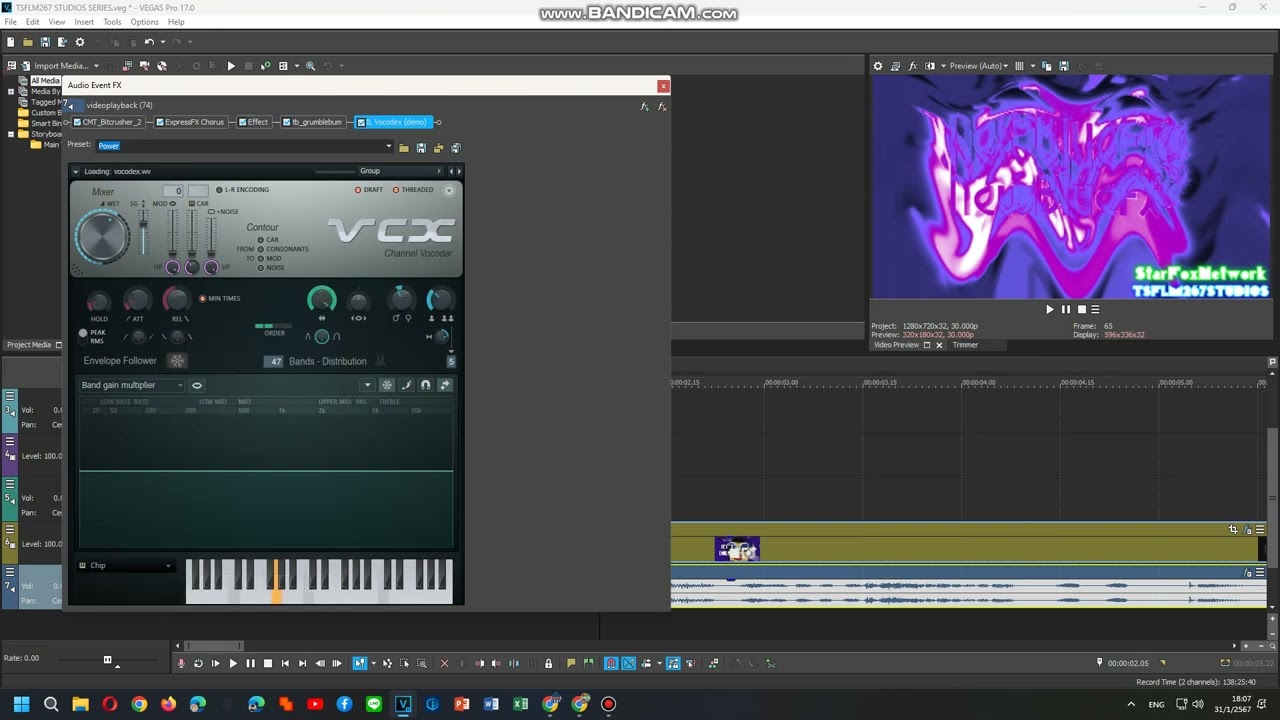Viewport: 1280px width, 720px height.
Task: Open the Import Media dropdown arrow
Action: [x=96, y=66]
